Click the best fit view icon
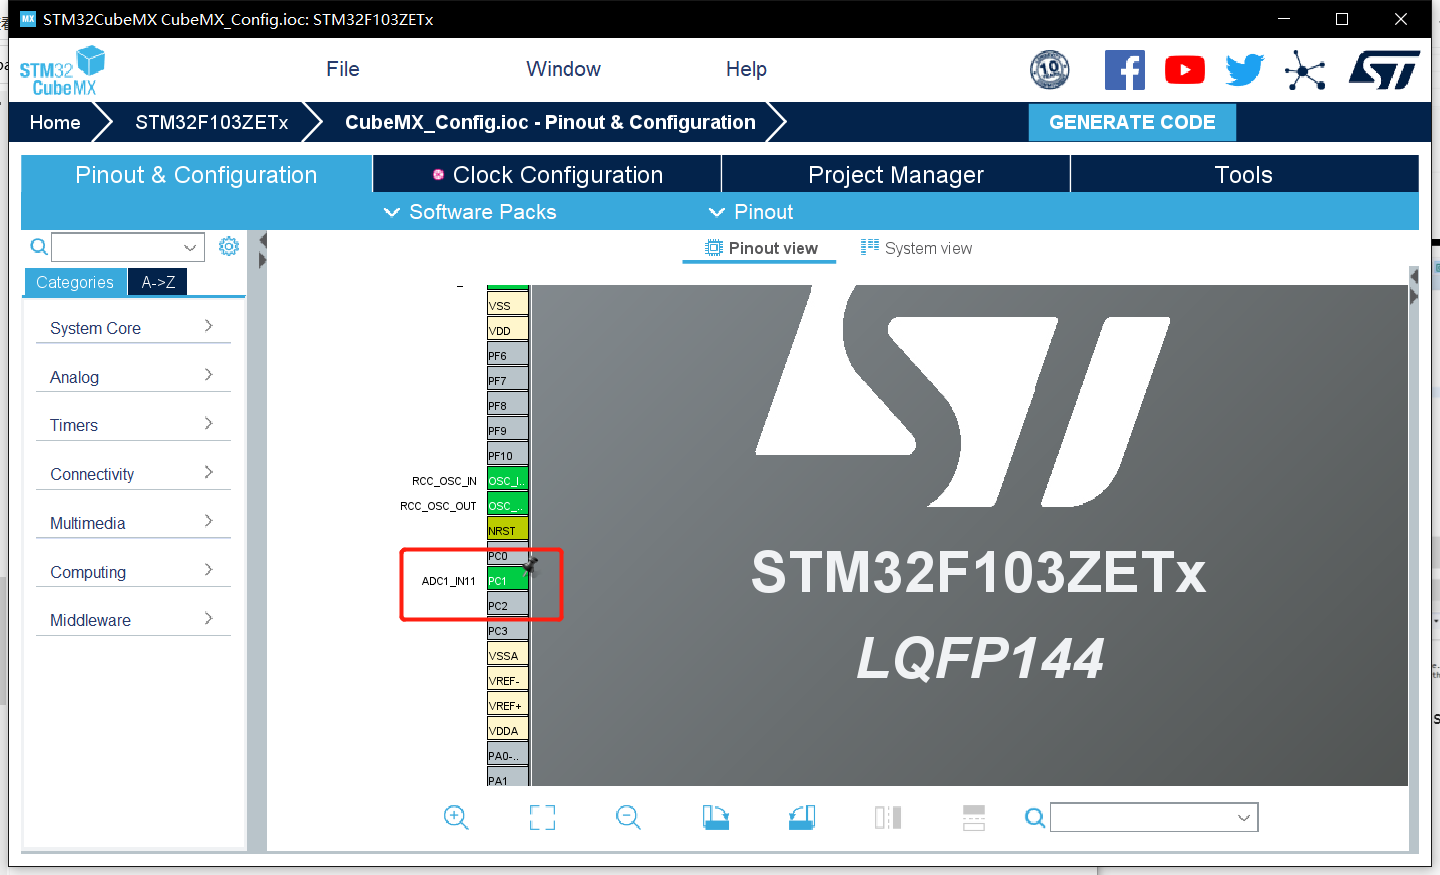The width and height of the screenshot is (1440, 875). coord(542,817)
